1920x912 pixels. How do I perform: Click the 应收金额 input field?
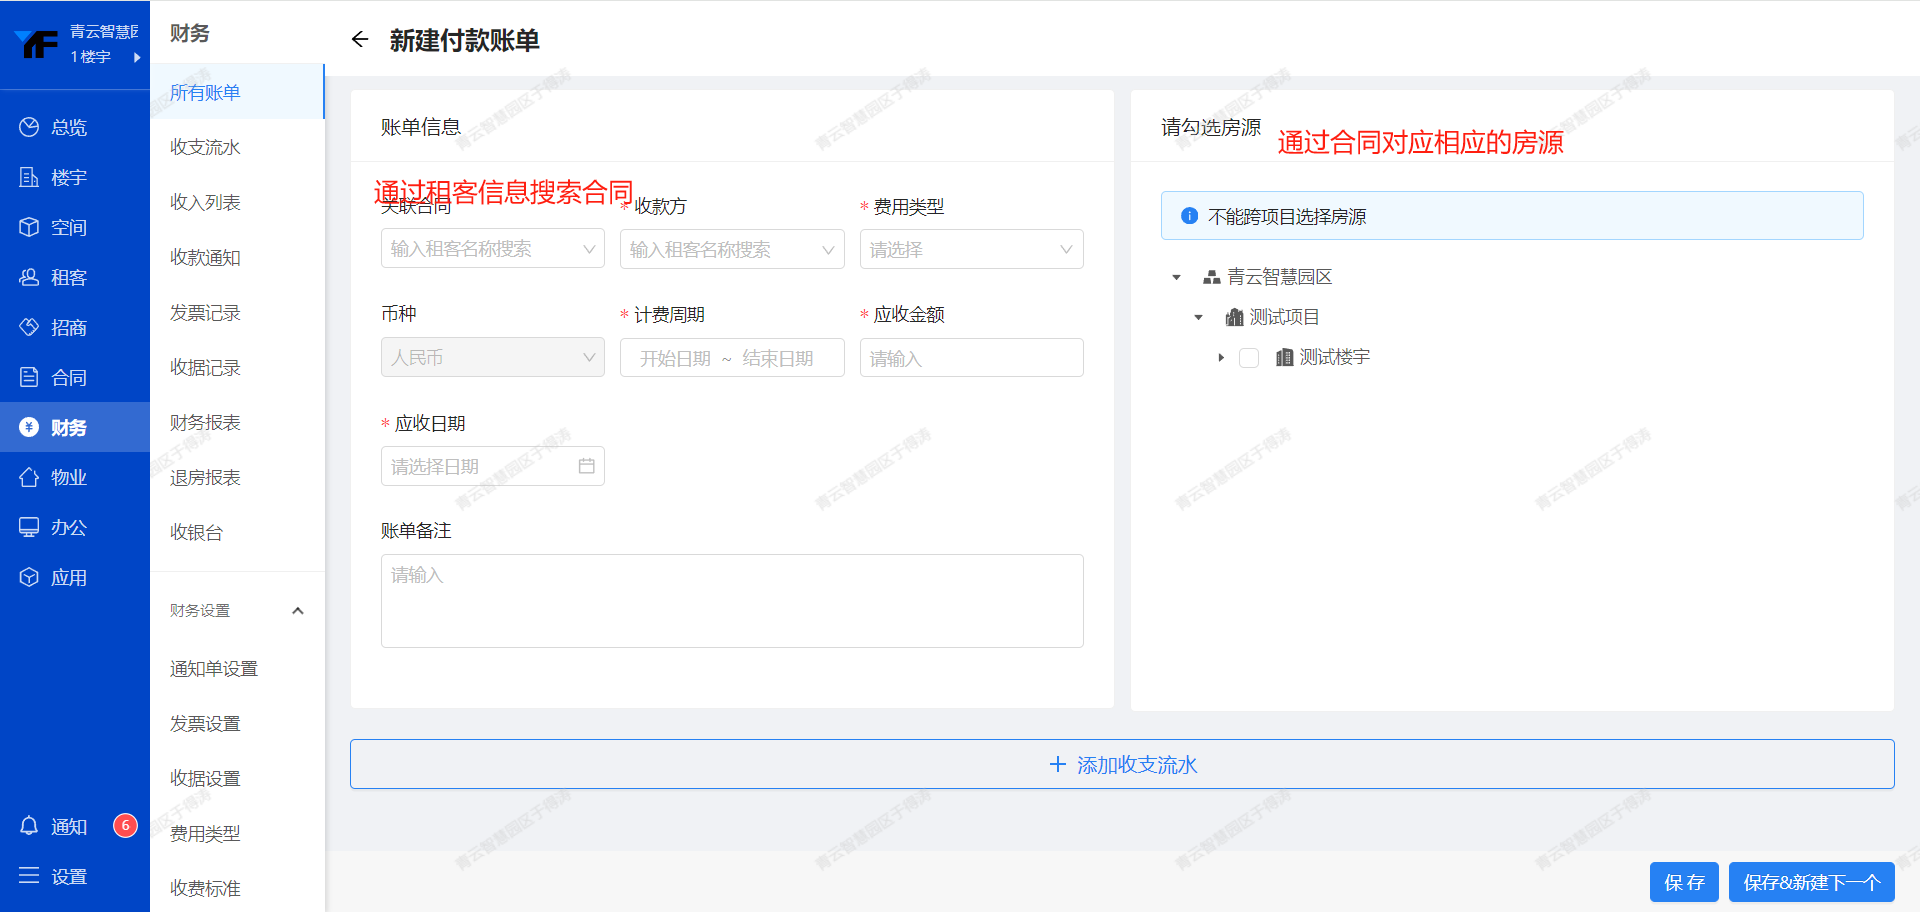[971, 358]
